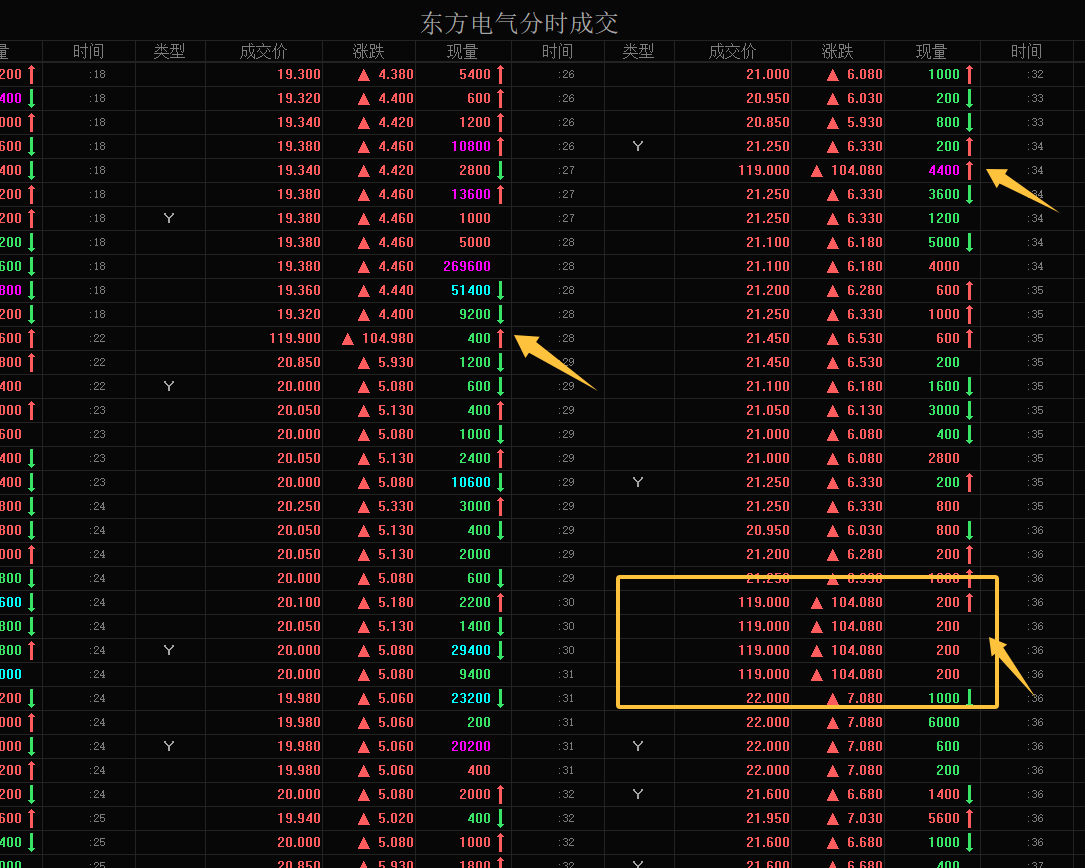The height and width of the screenshot is (868, 1085).
Task: Click the Y marker in the 29400 volume row
Action: pos(169,650)
